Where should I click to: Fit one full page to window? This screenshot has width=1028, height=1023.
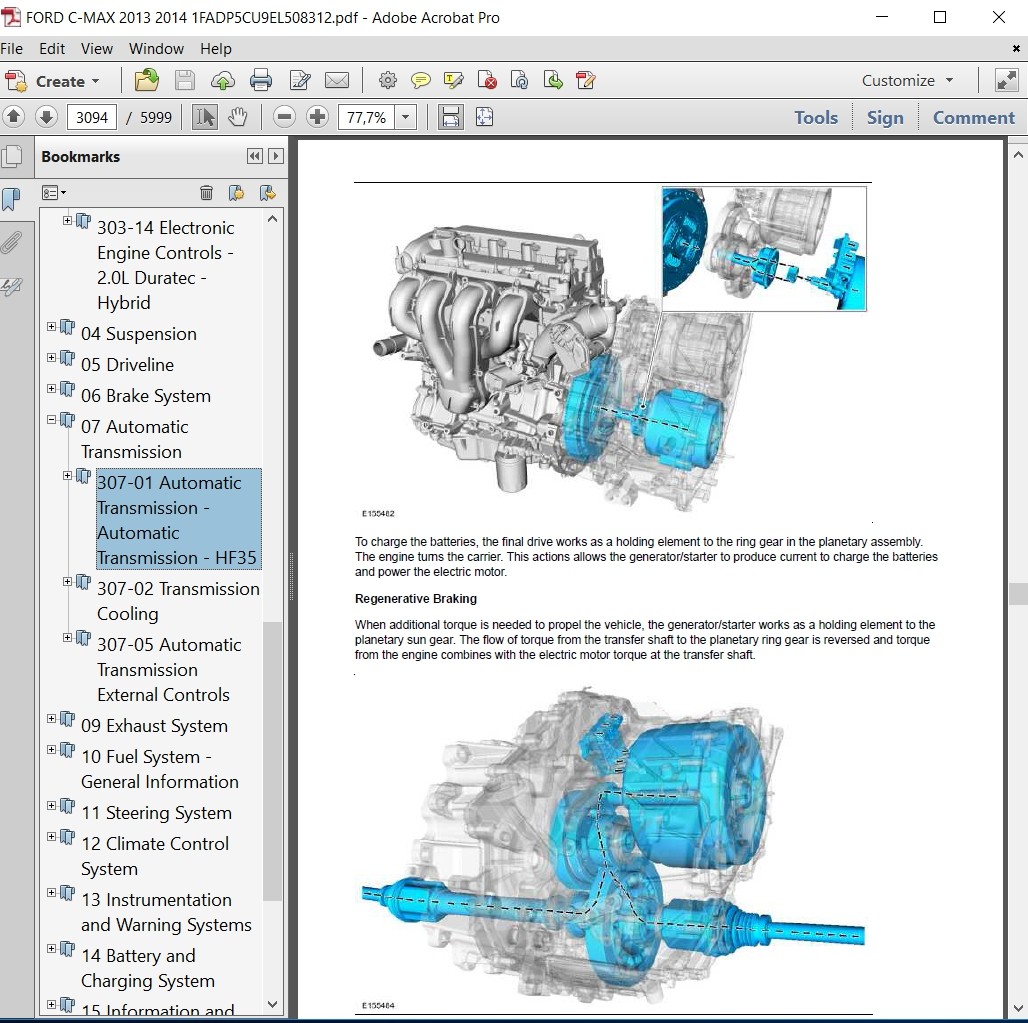pos(484,117)
